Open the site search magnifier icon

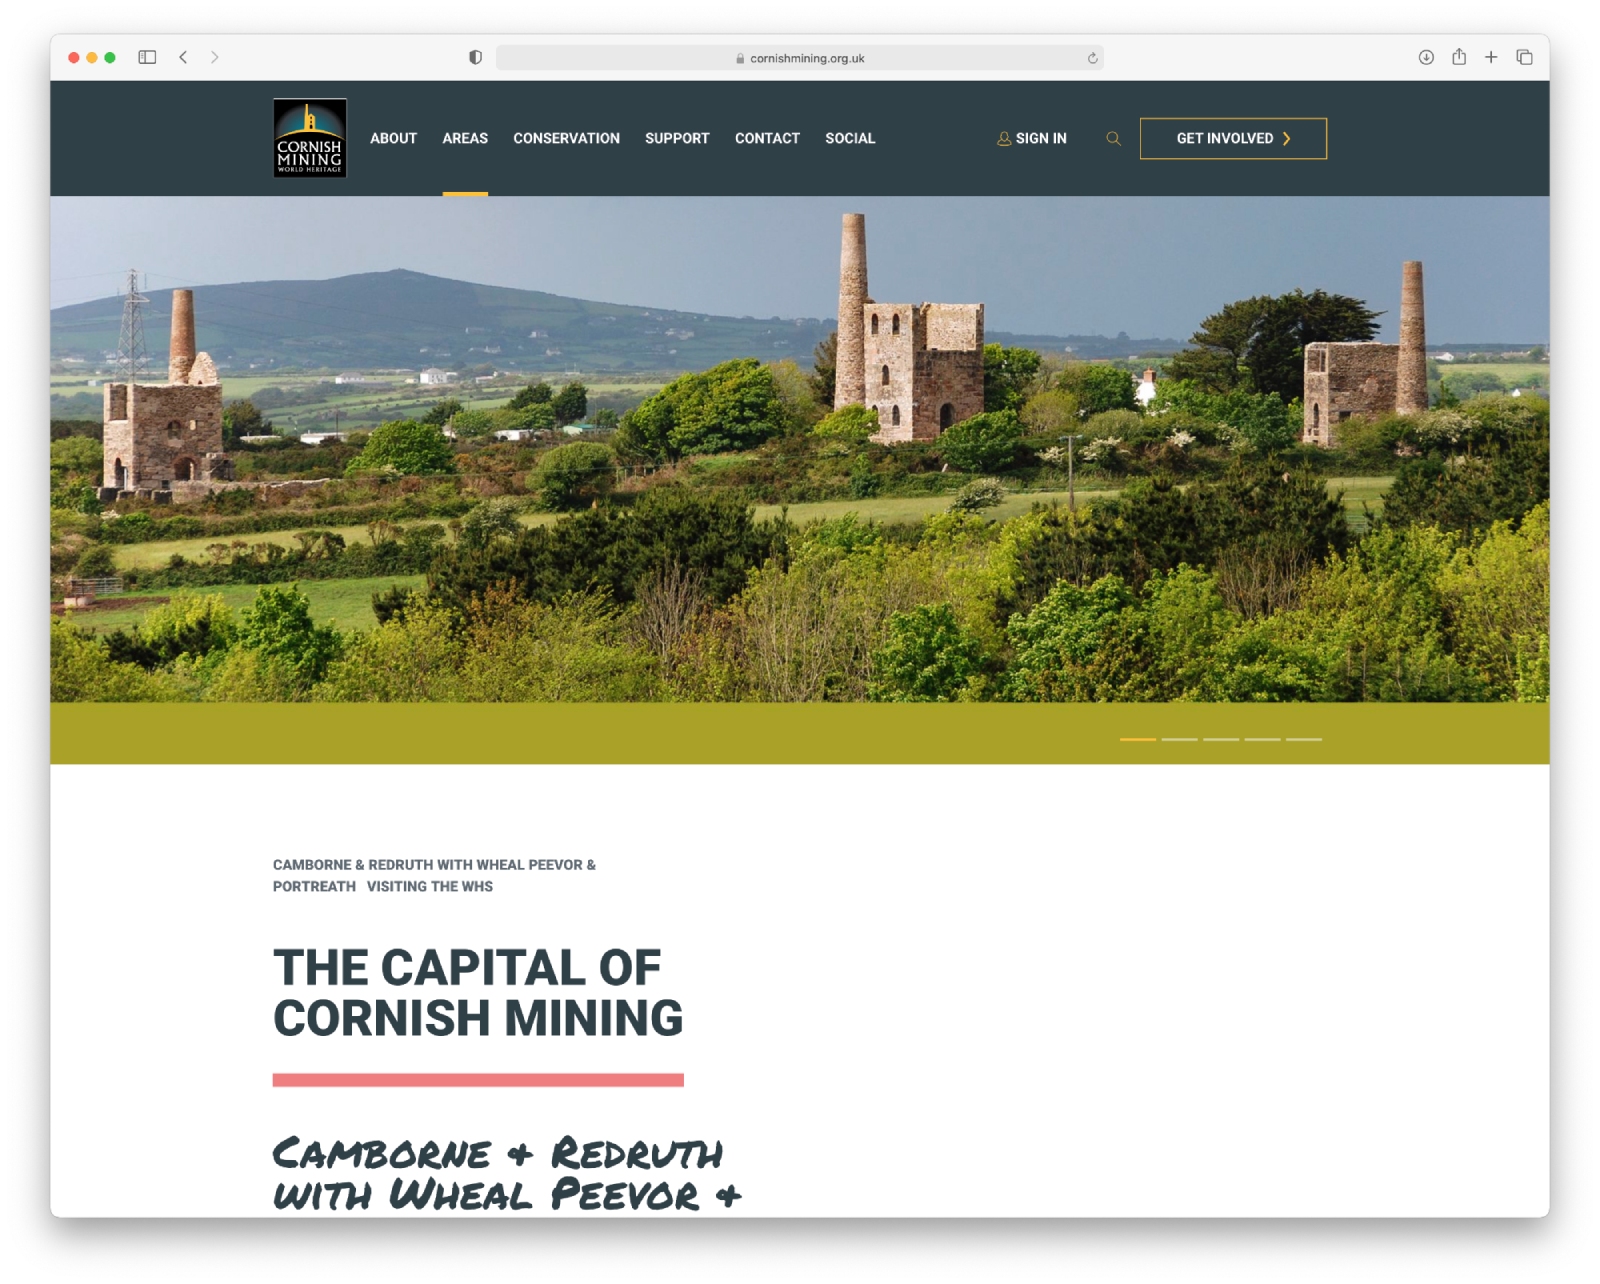[1113, 139]
